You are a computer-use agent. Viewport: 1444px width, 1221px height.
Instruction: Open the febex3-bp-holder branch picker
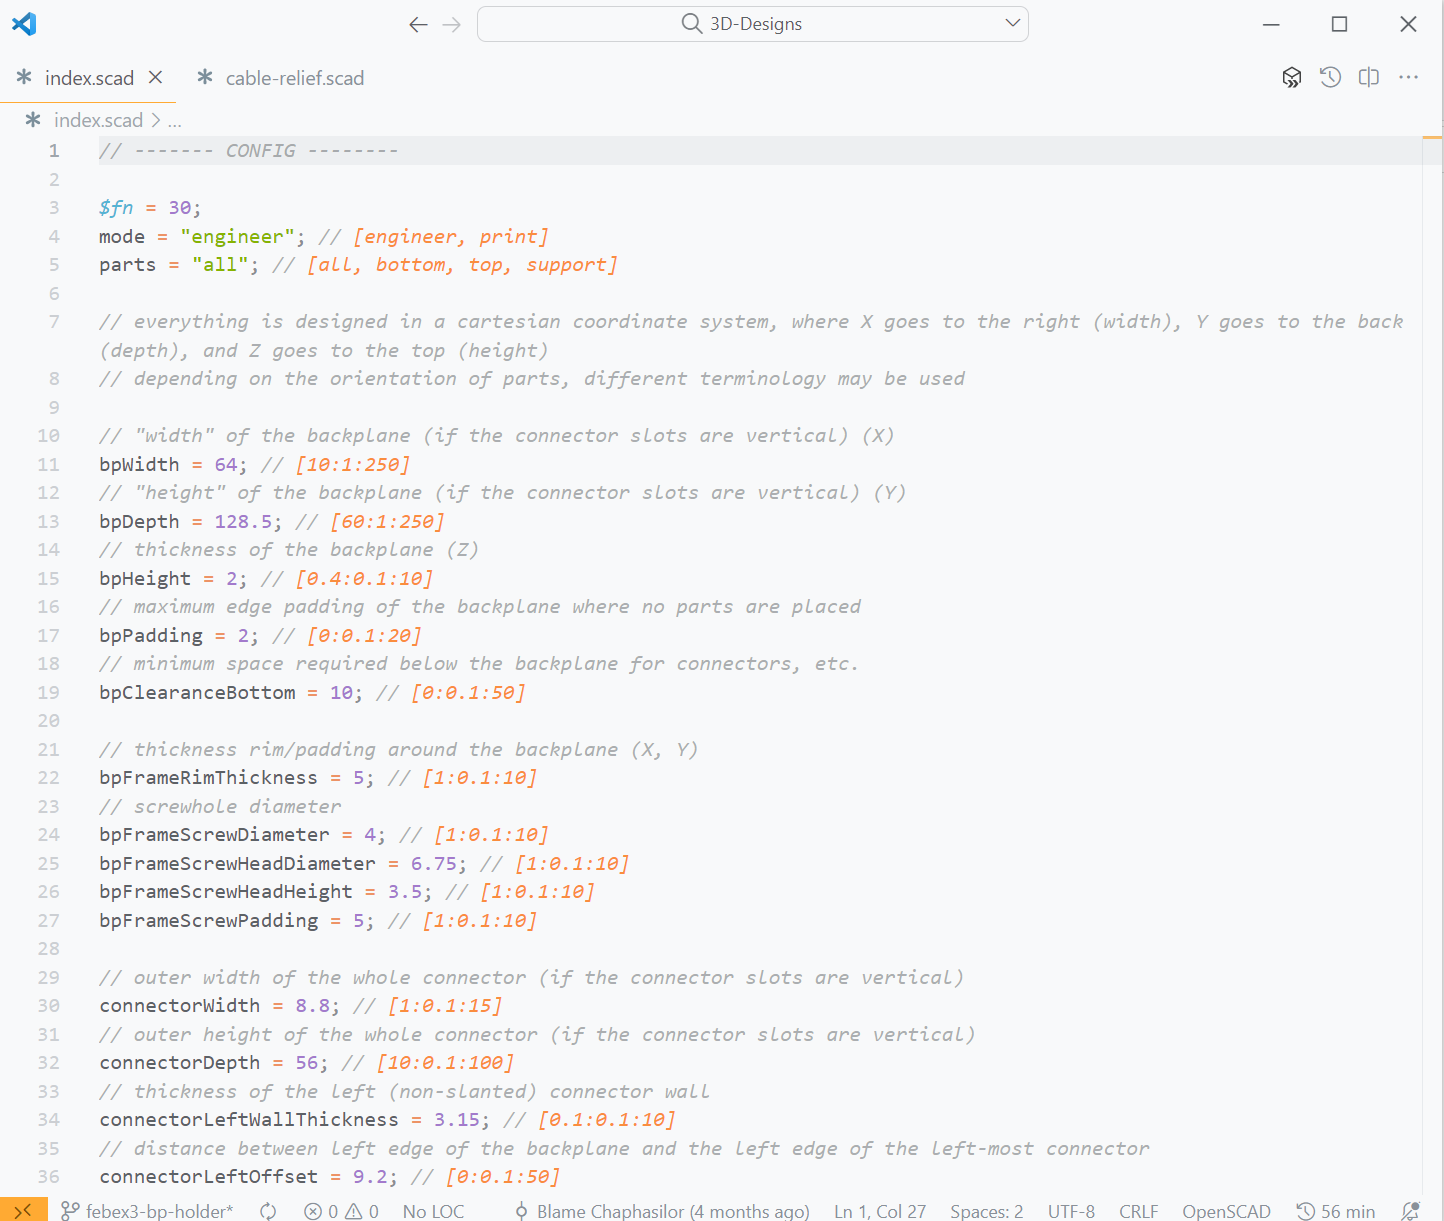pyautogui.click(x=148, y=1211)
